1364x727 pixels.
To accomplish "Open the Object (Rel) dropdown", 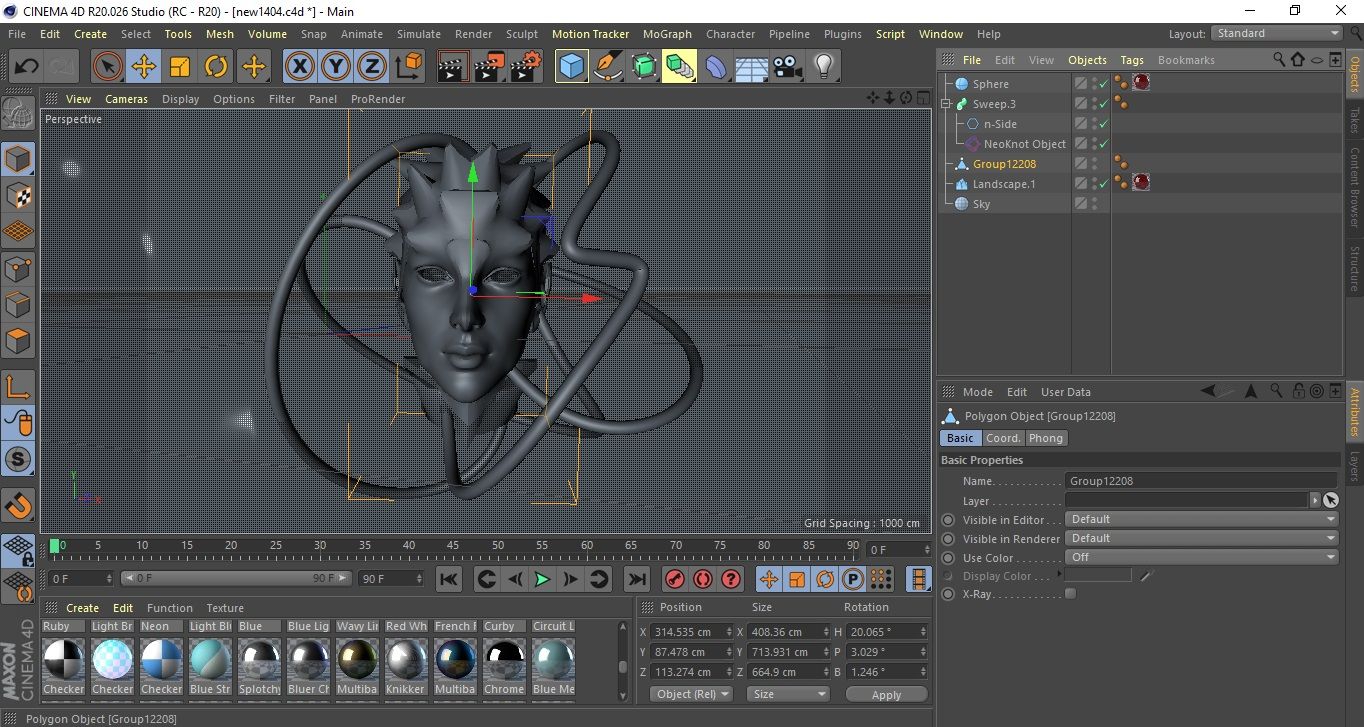I will pos(691,694).
